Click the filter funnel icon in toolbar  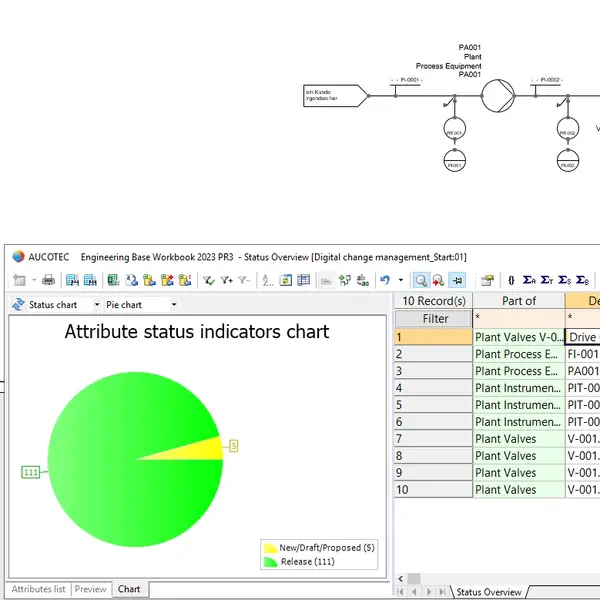(x=209, y=281)
